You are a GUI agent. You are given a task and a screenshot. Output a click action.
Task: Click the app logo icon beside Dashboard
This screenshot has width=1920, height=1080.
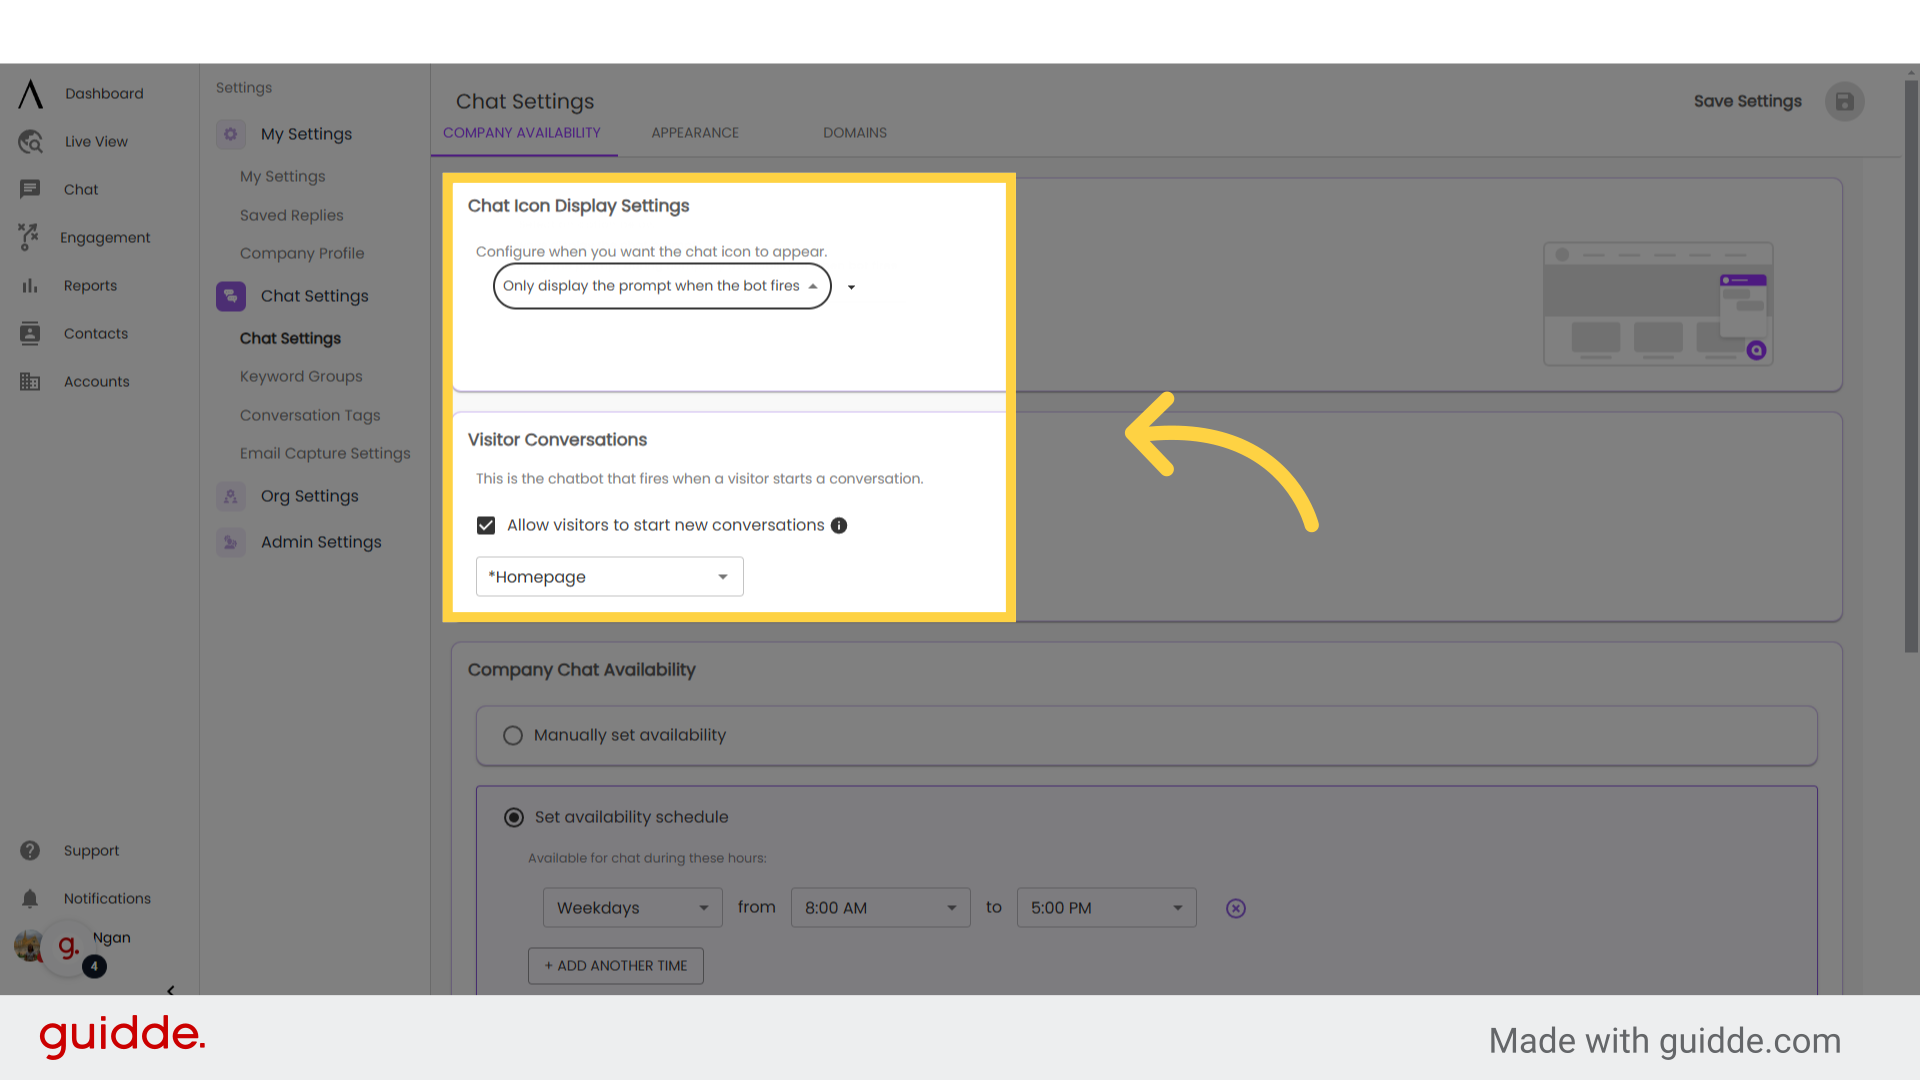[x=30, y=94]
